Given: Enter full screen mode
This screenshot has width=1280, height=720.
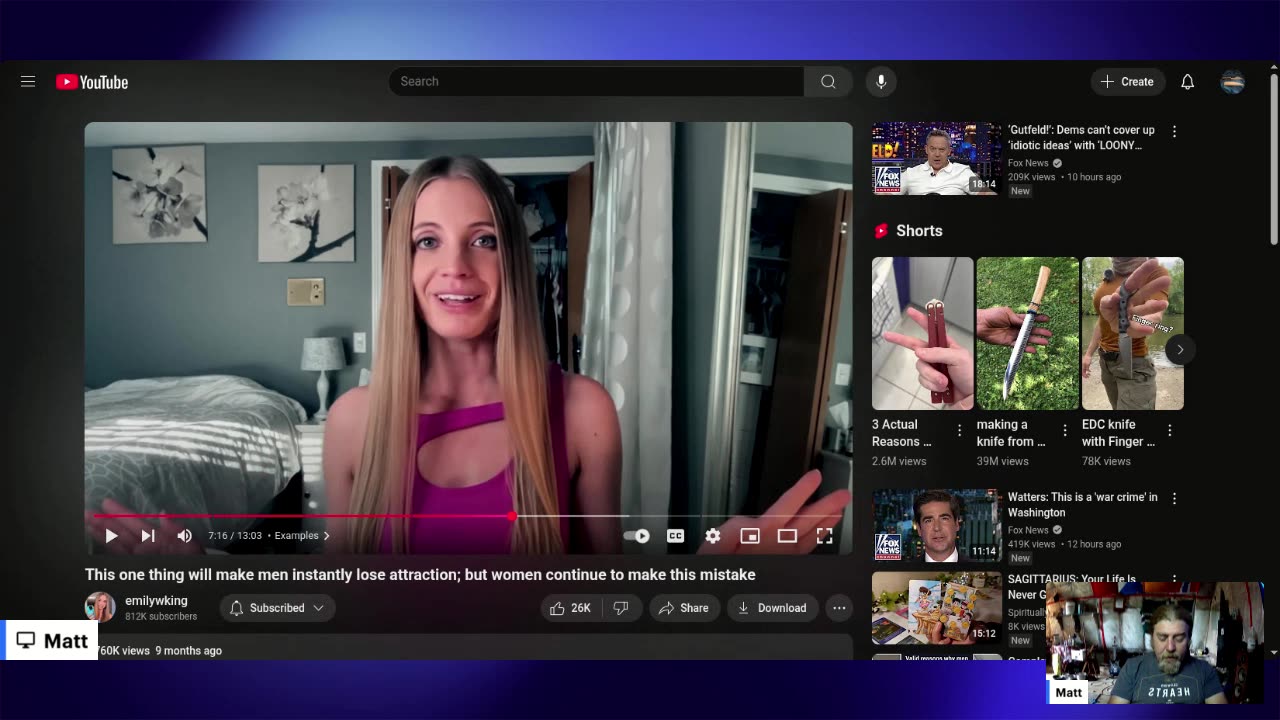Looking at the screenshot, I should pos(824,536).
